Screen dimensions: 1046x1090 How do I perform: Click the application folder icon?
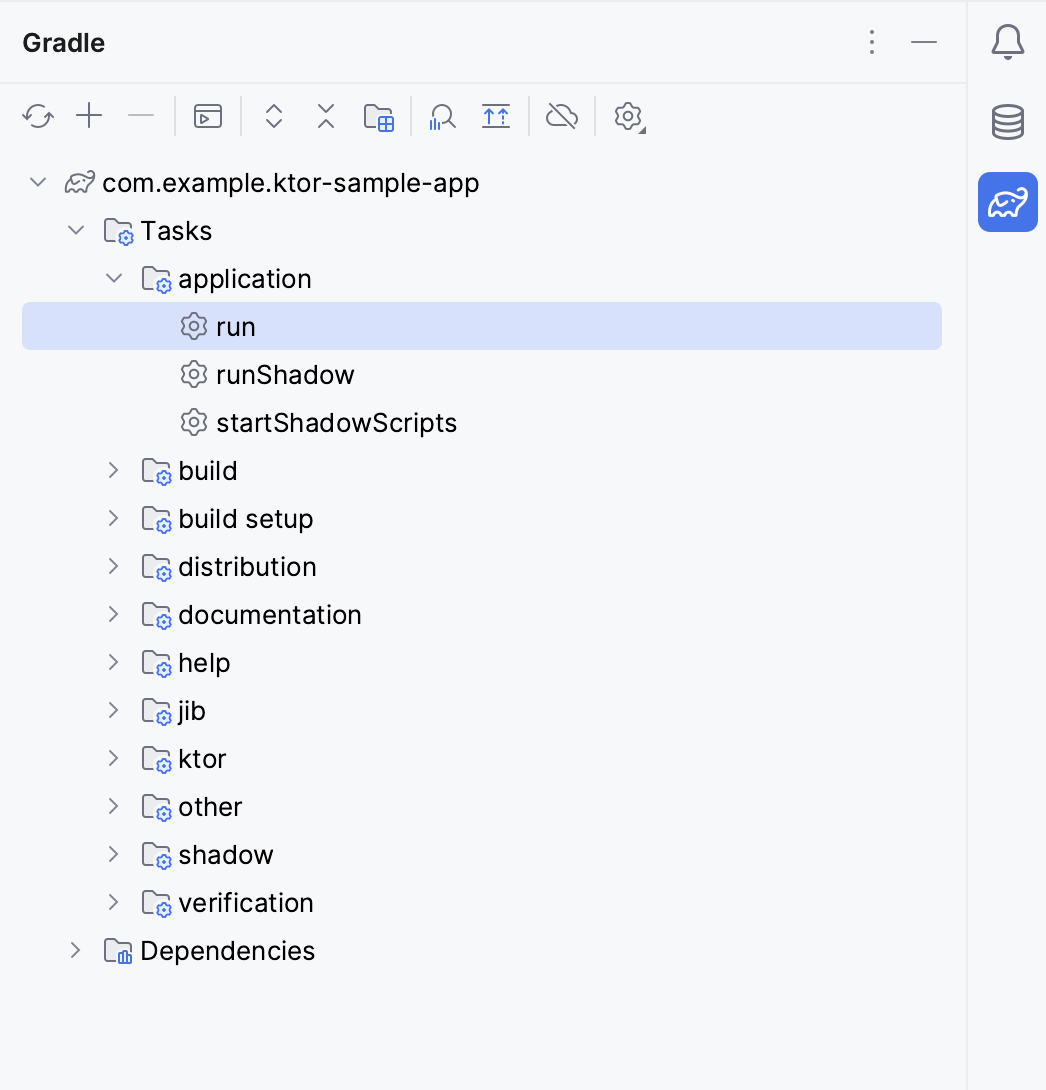(x=156, y=279)
